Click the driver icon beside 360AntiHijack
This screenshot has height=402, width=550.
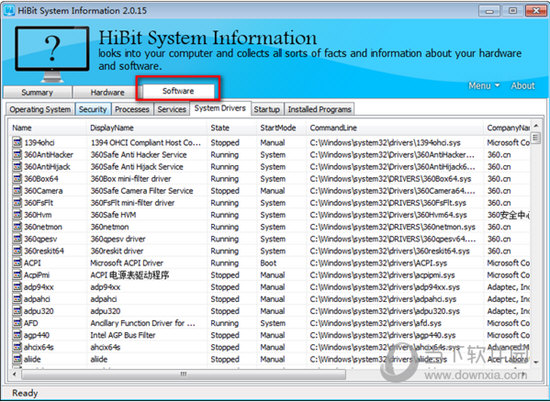pyautogui.click(x=17, y=167)
